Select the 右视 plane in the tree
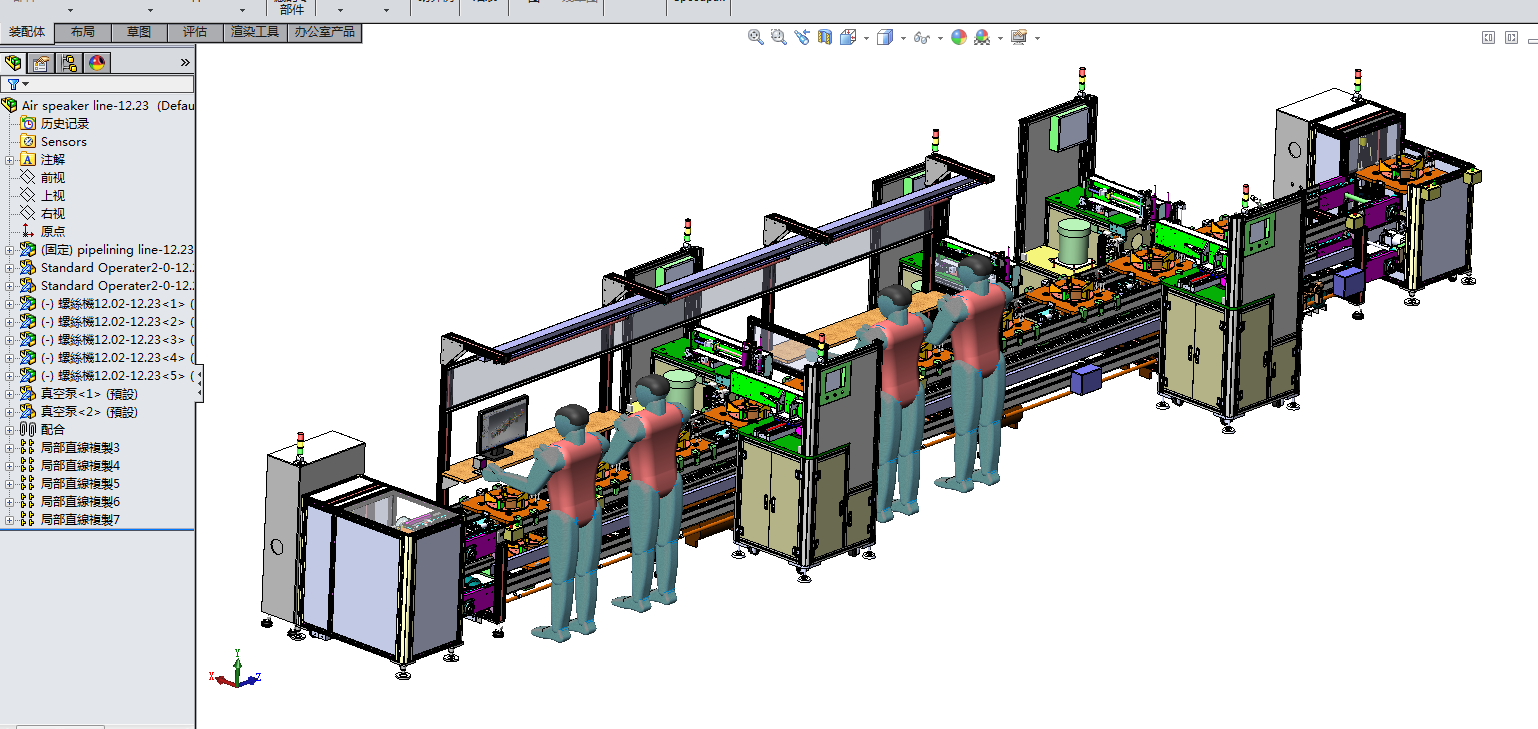Viewport: 1538px width, 729px height. pos(53,213)
